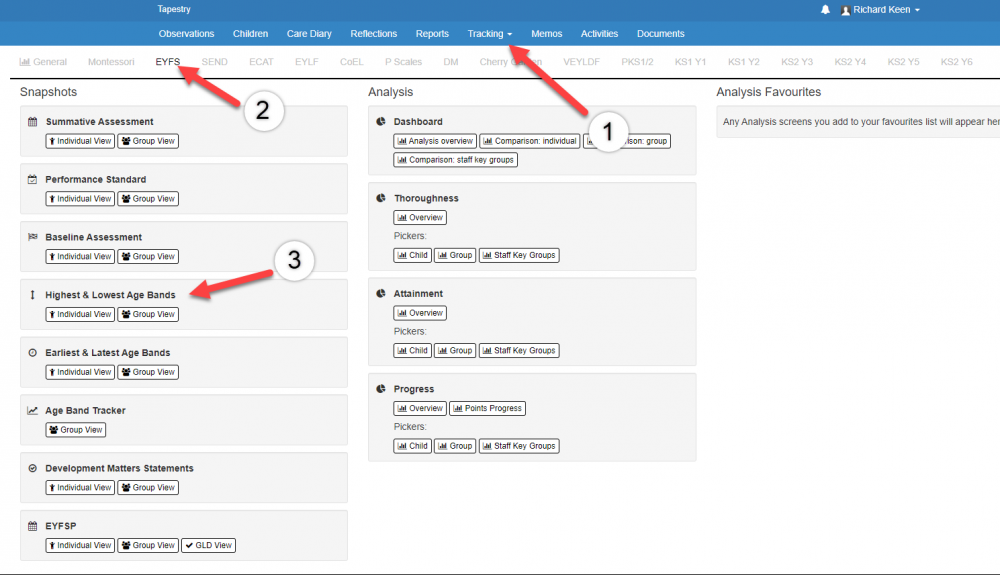The image size is (1000, 575).
Task: Open the Reports section
Action: (432, 34)
